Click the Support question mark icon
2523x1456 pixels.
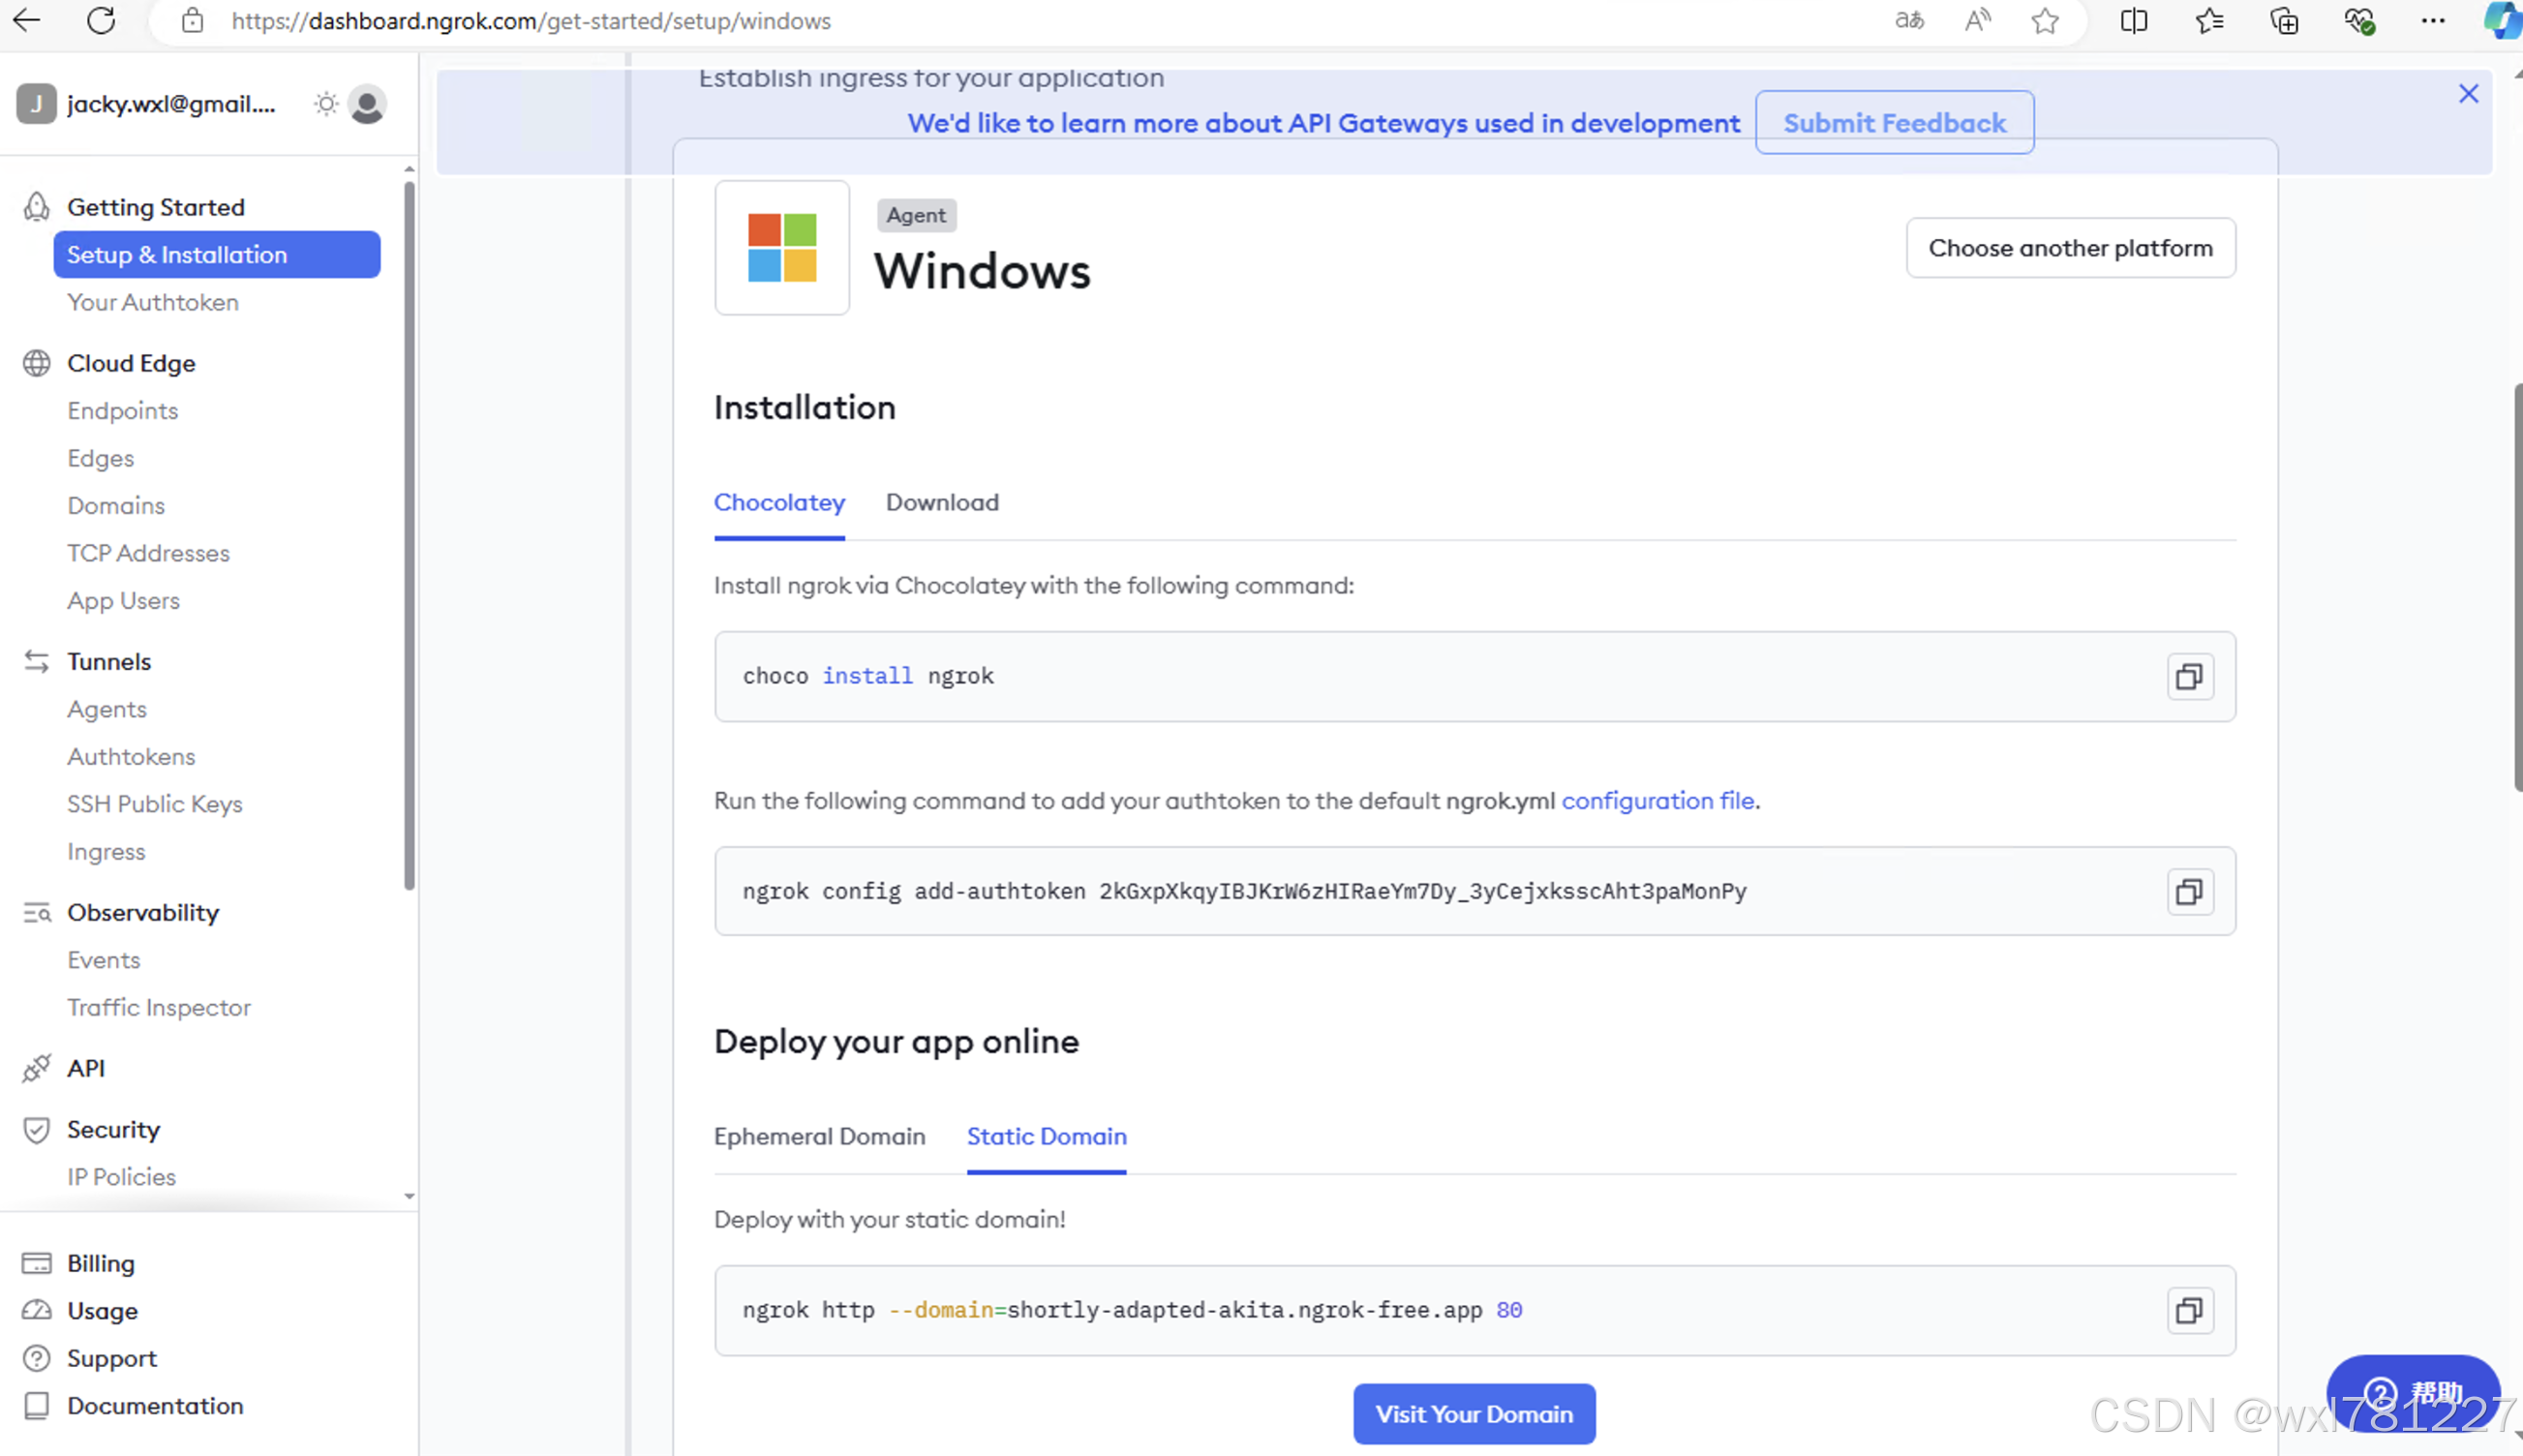coord(36,1358)
